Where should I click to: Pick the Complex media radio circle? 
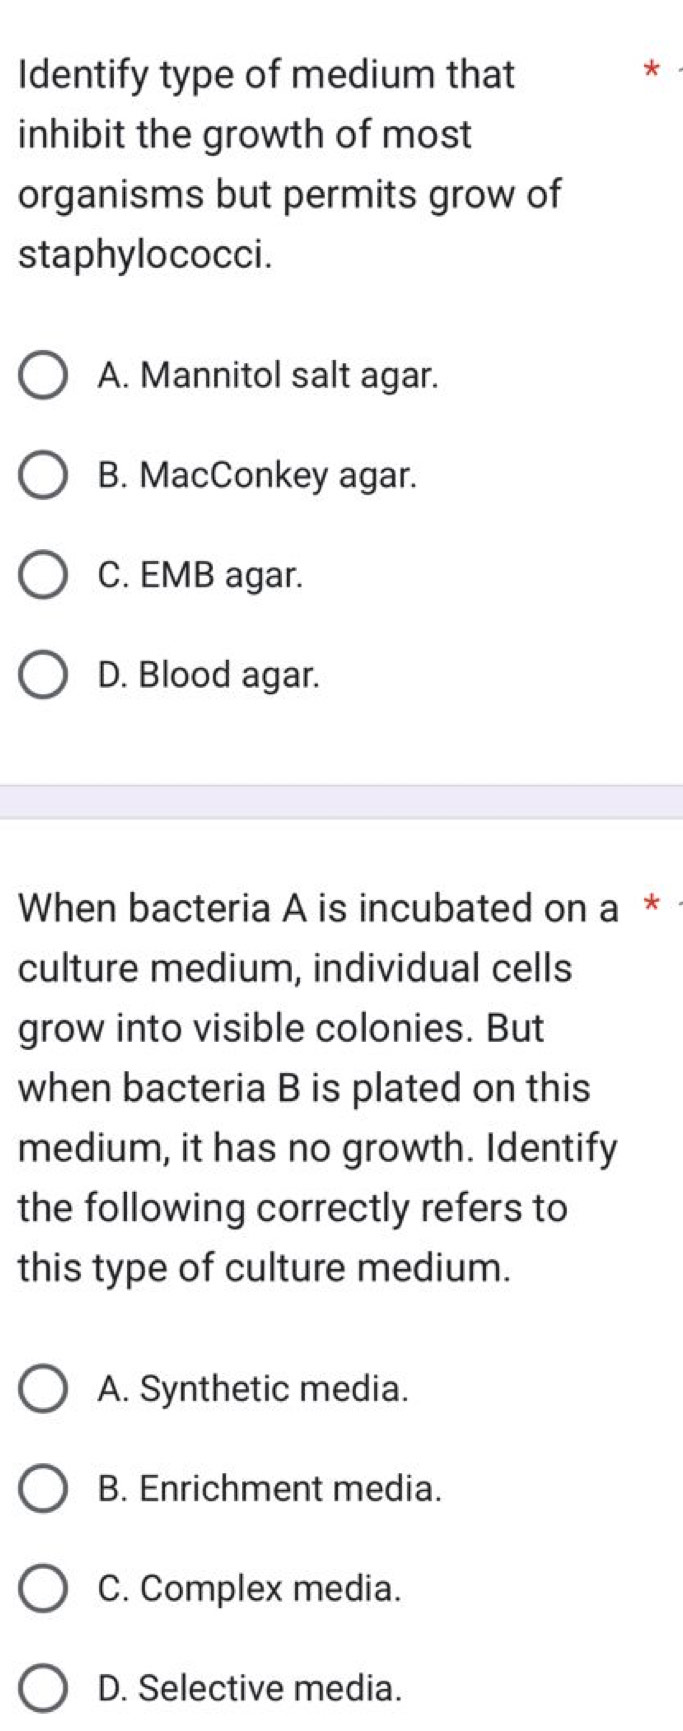[x=43, y=1589]
